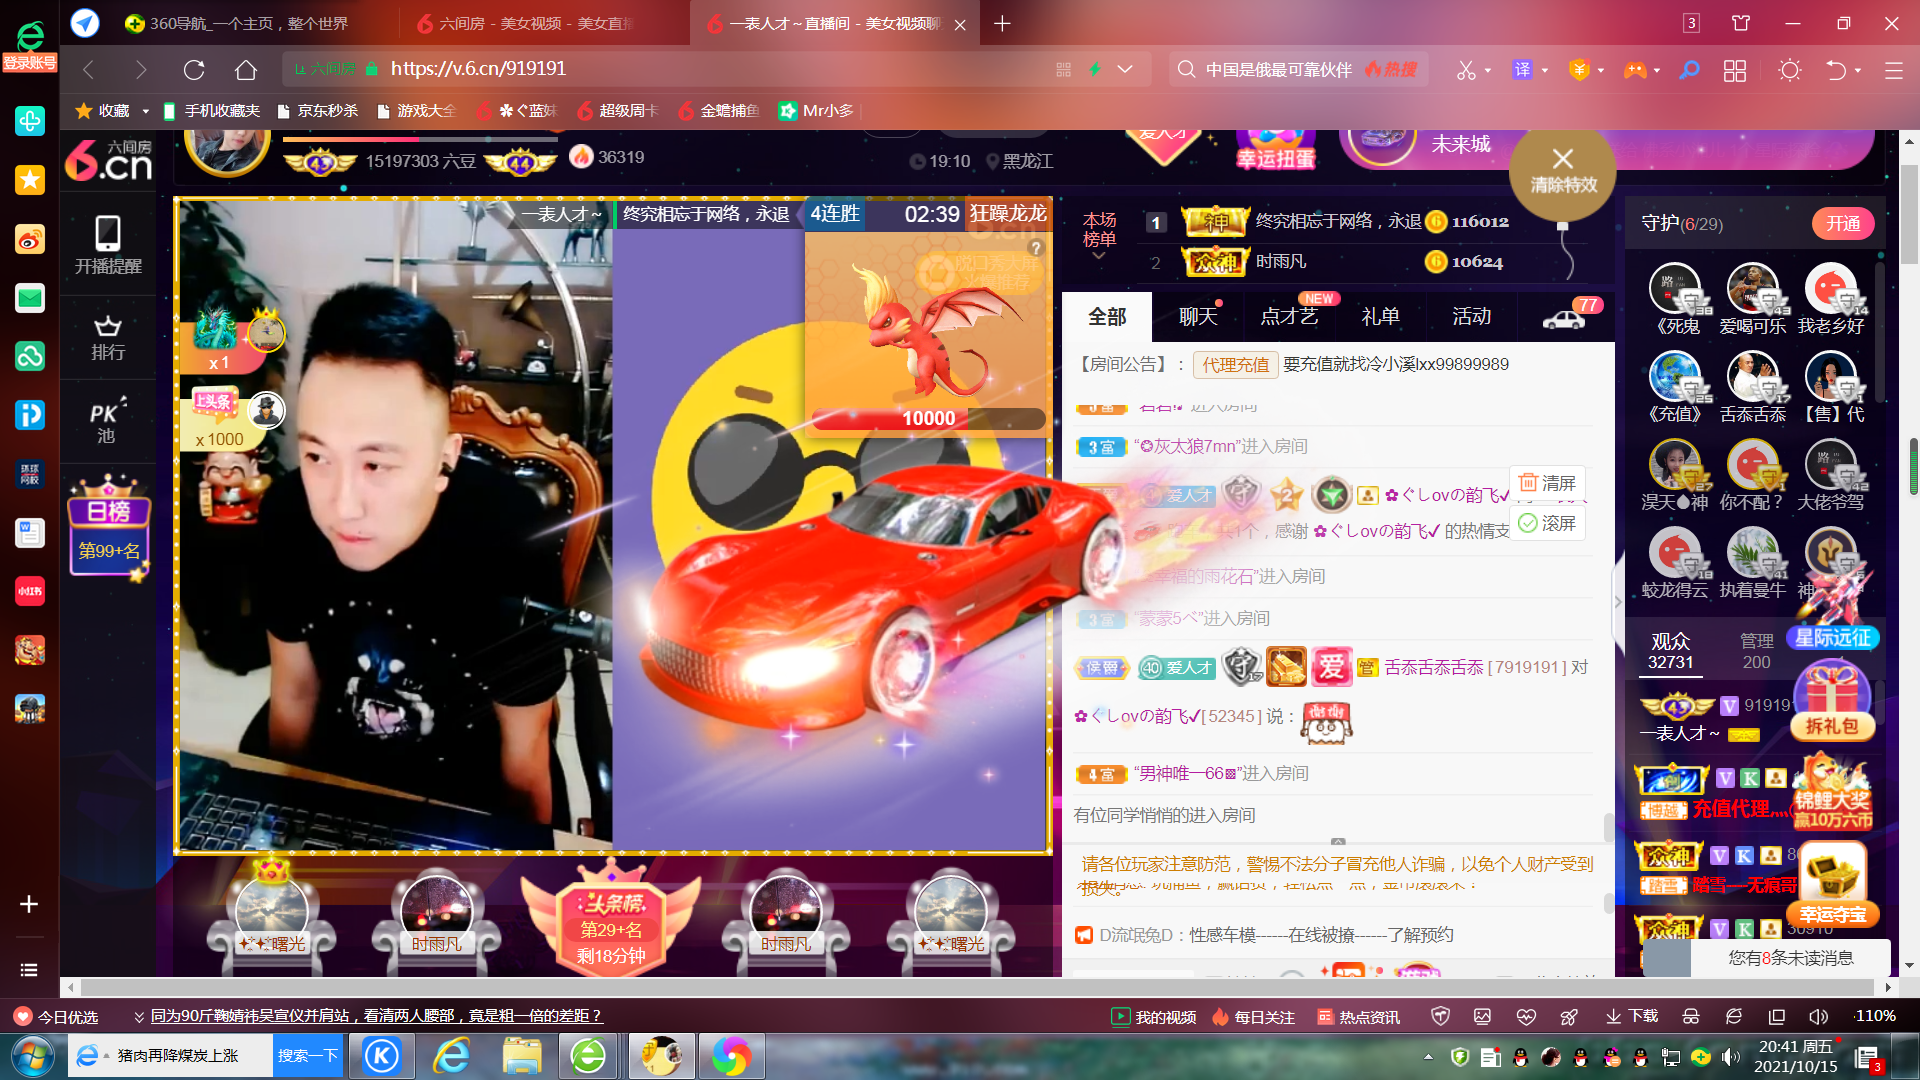Select the 管理 200 tab
Viewport: 1920px width, 1080px height.
coord(1756,650)
